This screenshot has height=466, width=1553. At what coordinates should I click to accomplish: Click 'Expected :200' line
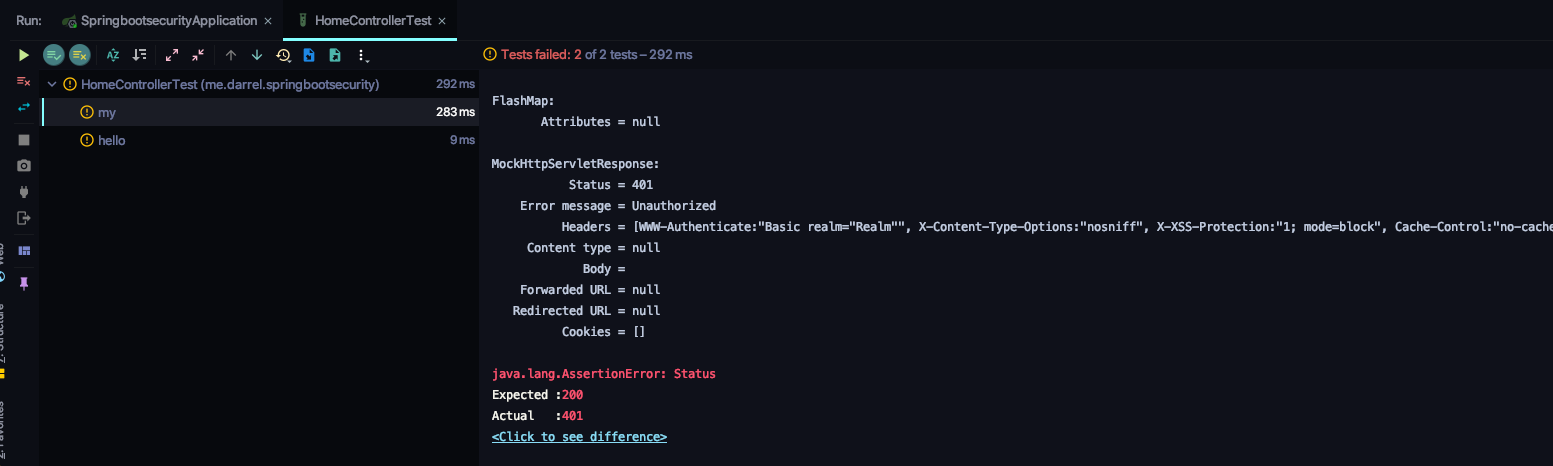[x=537, y=395]
